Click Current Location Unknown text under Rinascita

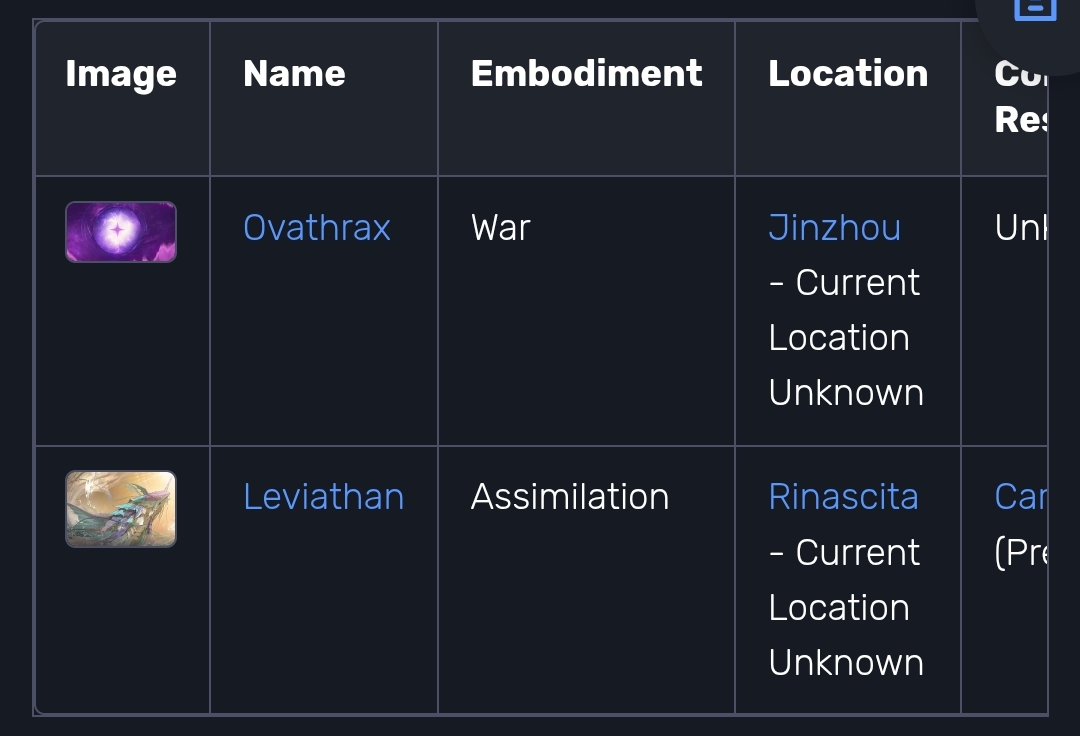(x=846, y=607)
